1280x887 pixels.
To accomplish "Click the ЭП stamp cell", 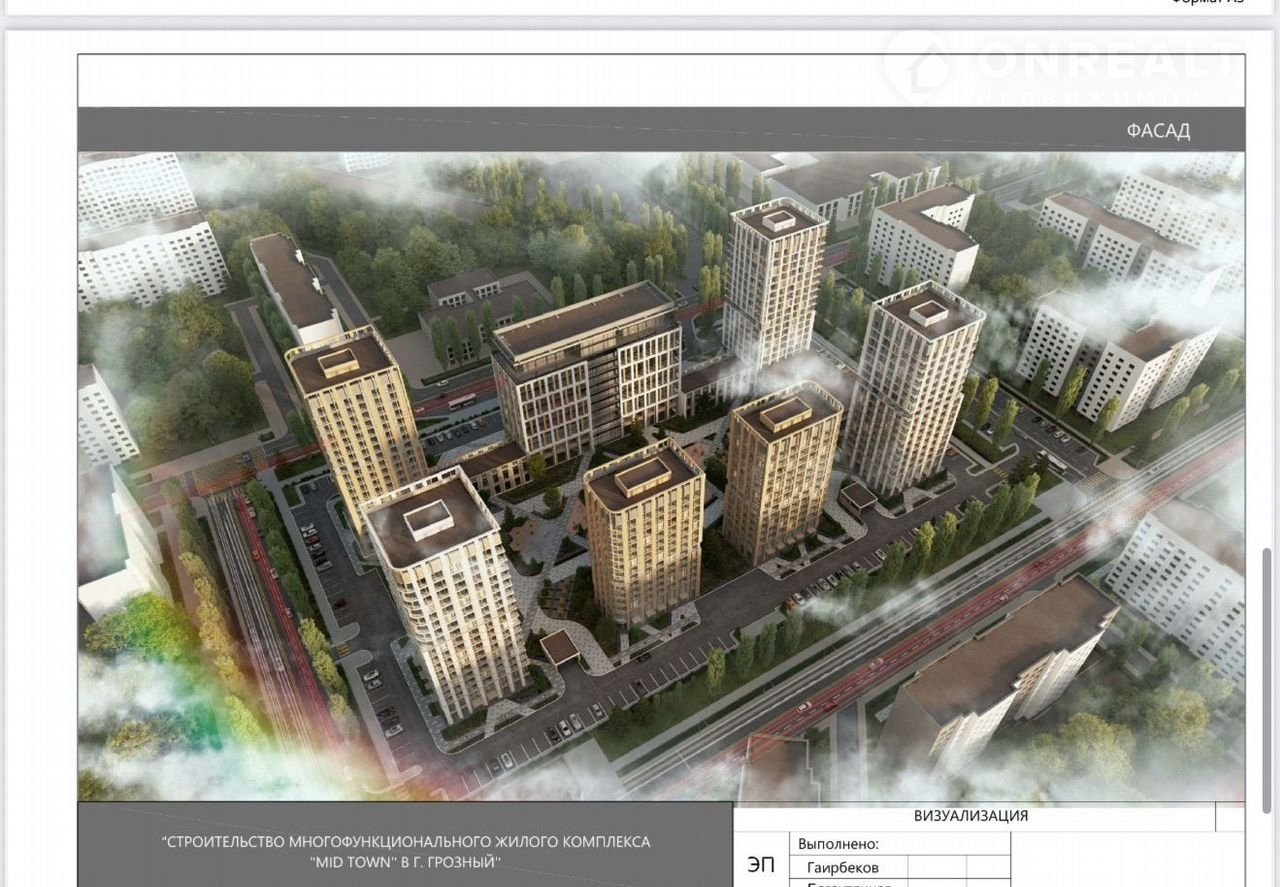I will tap(760, 865).
